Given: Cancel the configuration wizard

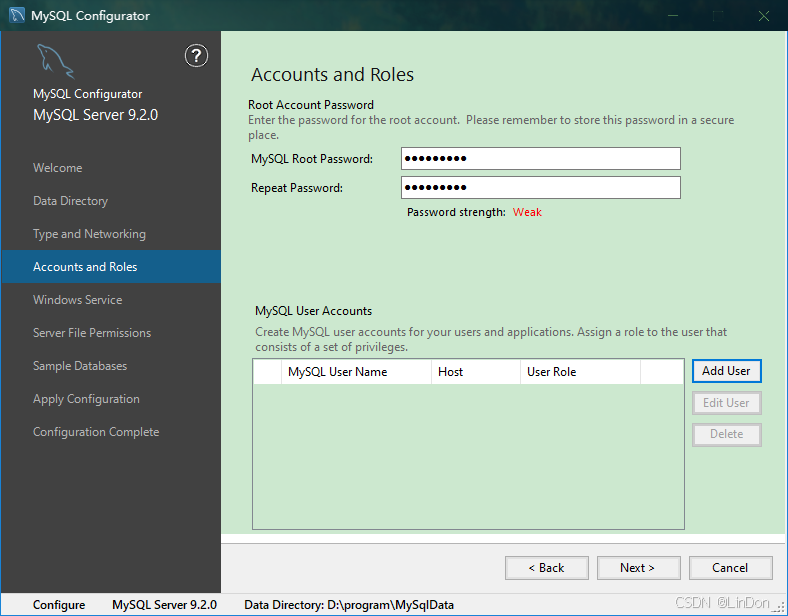Looking at the screenshot, I should (730, 568).
